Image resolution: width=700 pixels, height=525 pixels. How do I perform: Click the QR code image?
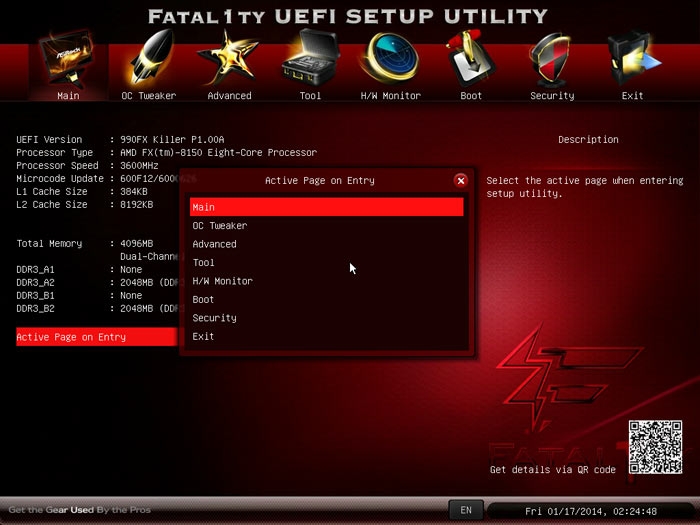(655, 447)
